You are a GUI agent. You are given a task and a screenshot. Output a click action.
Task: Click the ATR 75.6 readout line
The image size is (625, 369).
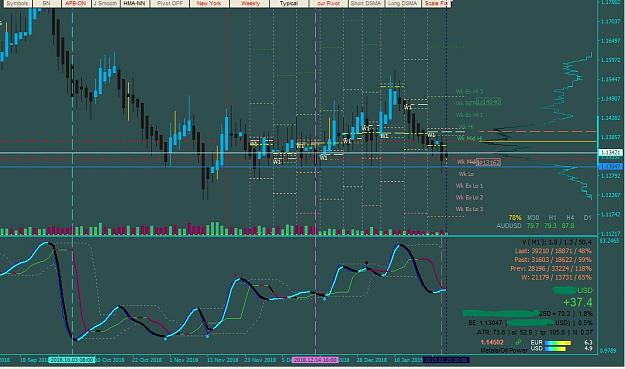(535, 332)
